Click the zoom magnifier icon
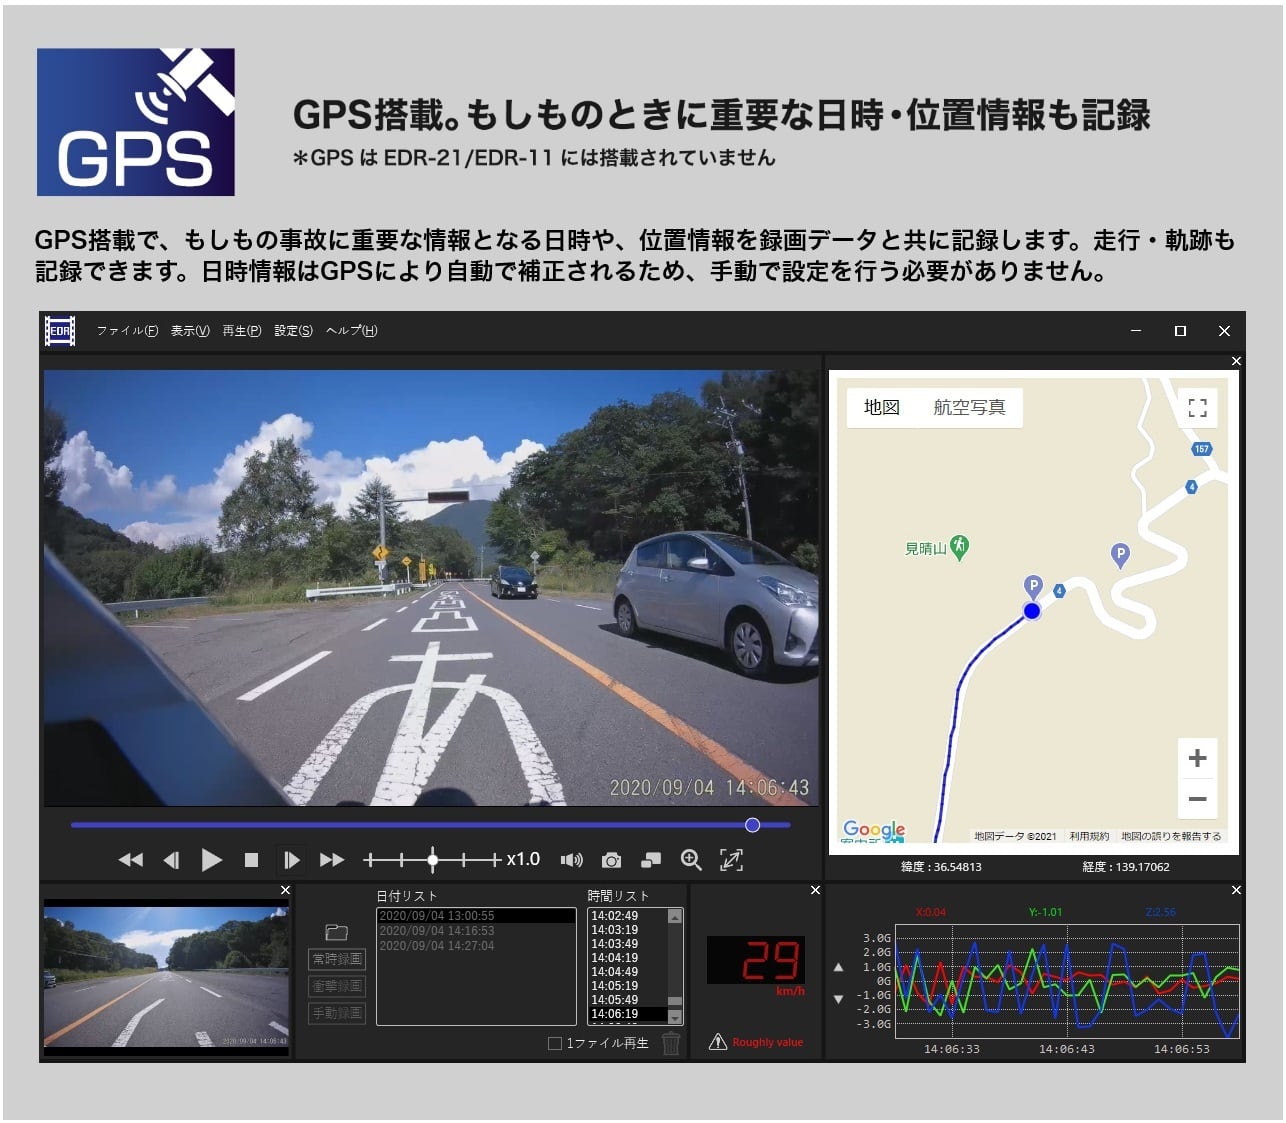 (x=690, y=860)
